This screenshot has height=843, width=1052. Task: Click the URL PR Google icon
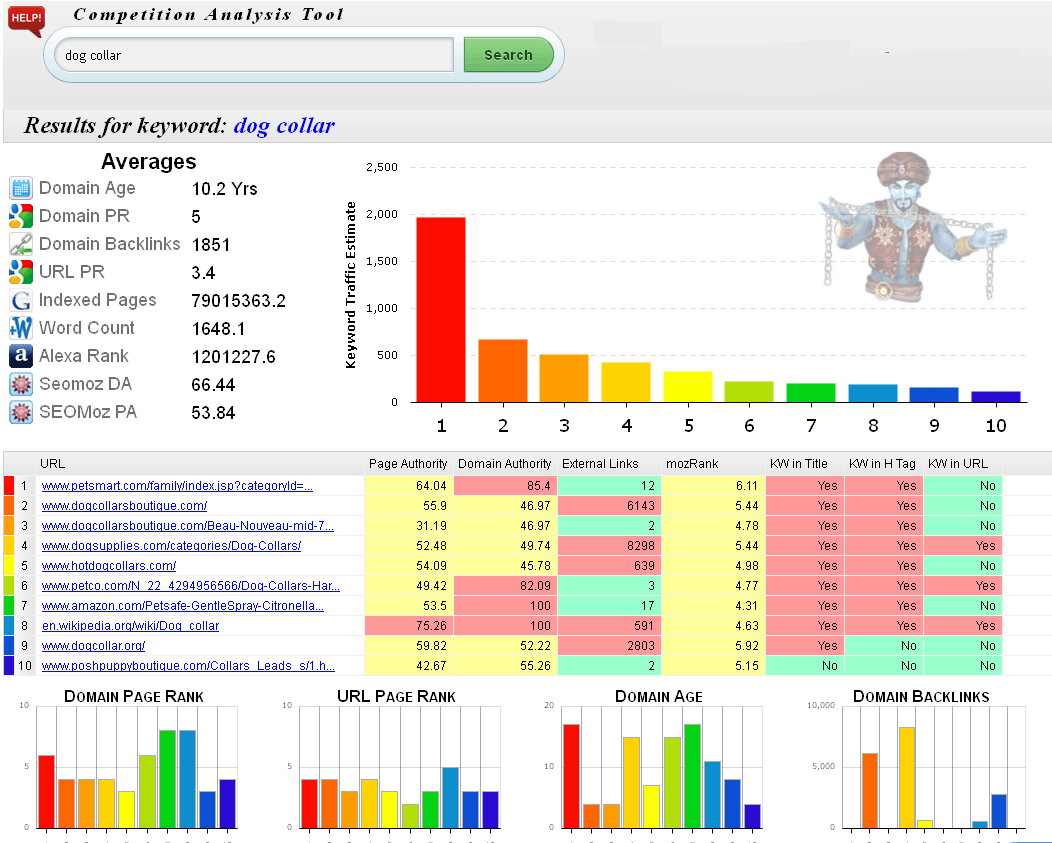[21, 272]
